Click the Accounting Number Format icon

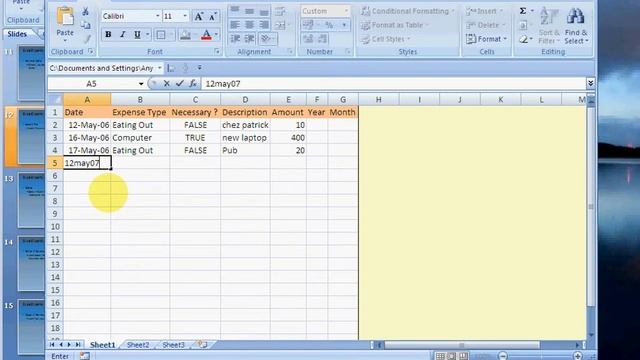308,25
